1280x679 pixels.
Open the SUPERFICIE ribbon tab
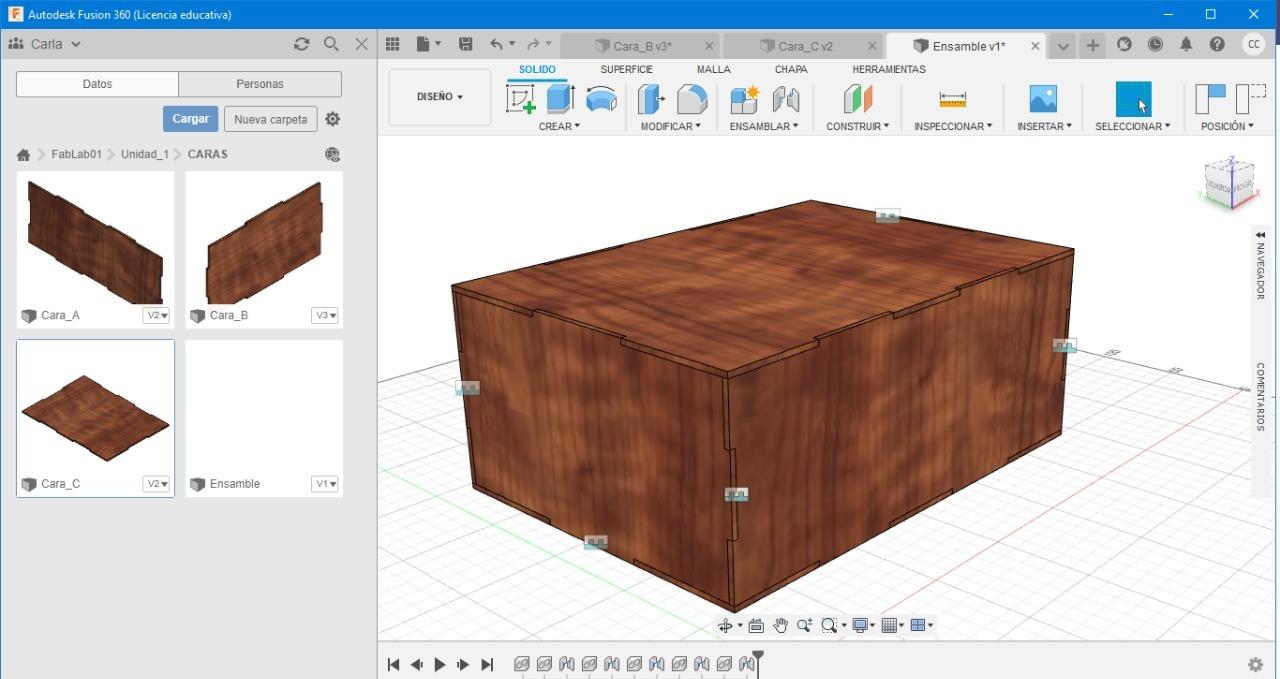pyautogui.click(x=626, y=69)
